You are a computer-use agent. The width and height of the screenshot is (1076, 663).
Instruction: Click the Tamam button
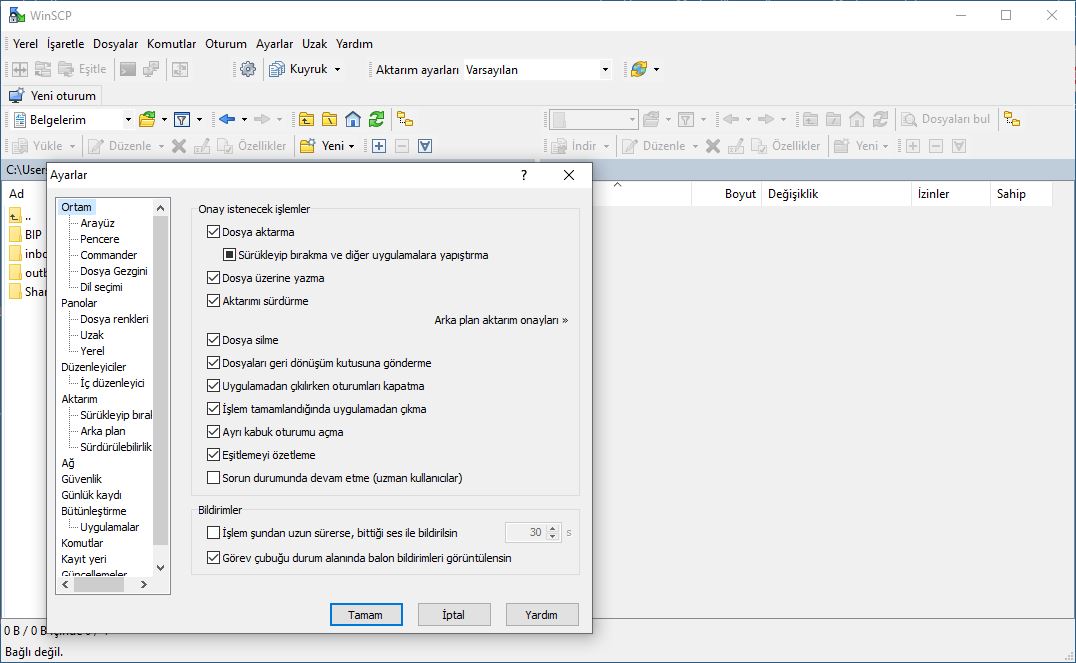366,615
